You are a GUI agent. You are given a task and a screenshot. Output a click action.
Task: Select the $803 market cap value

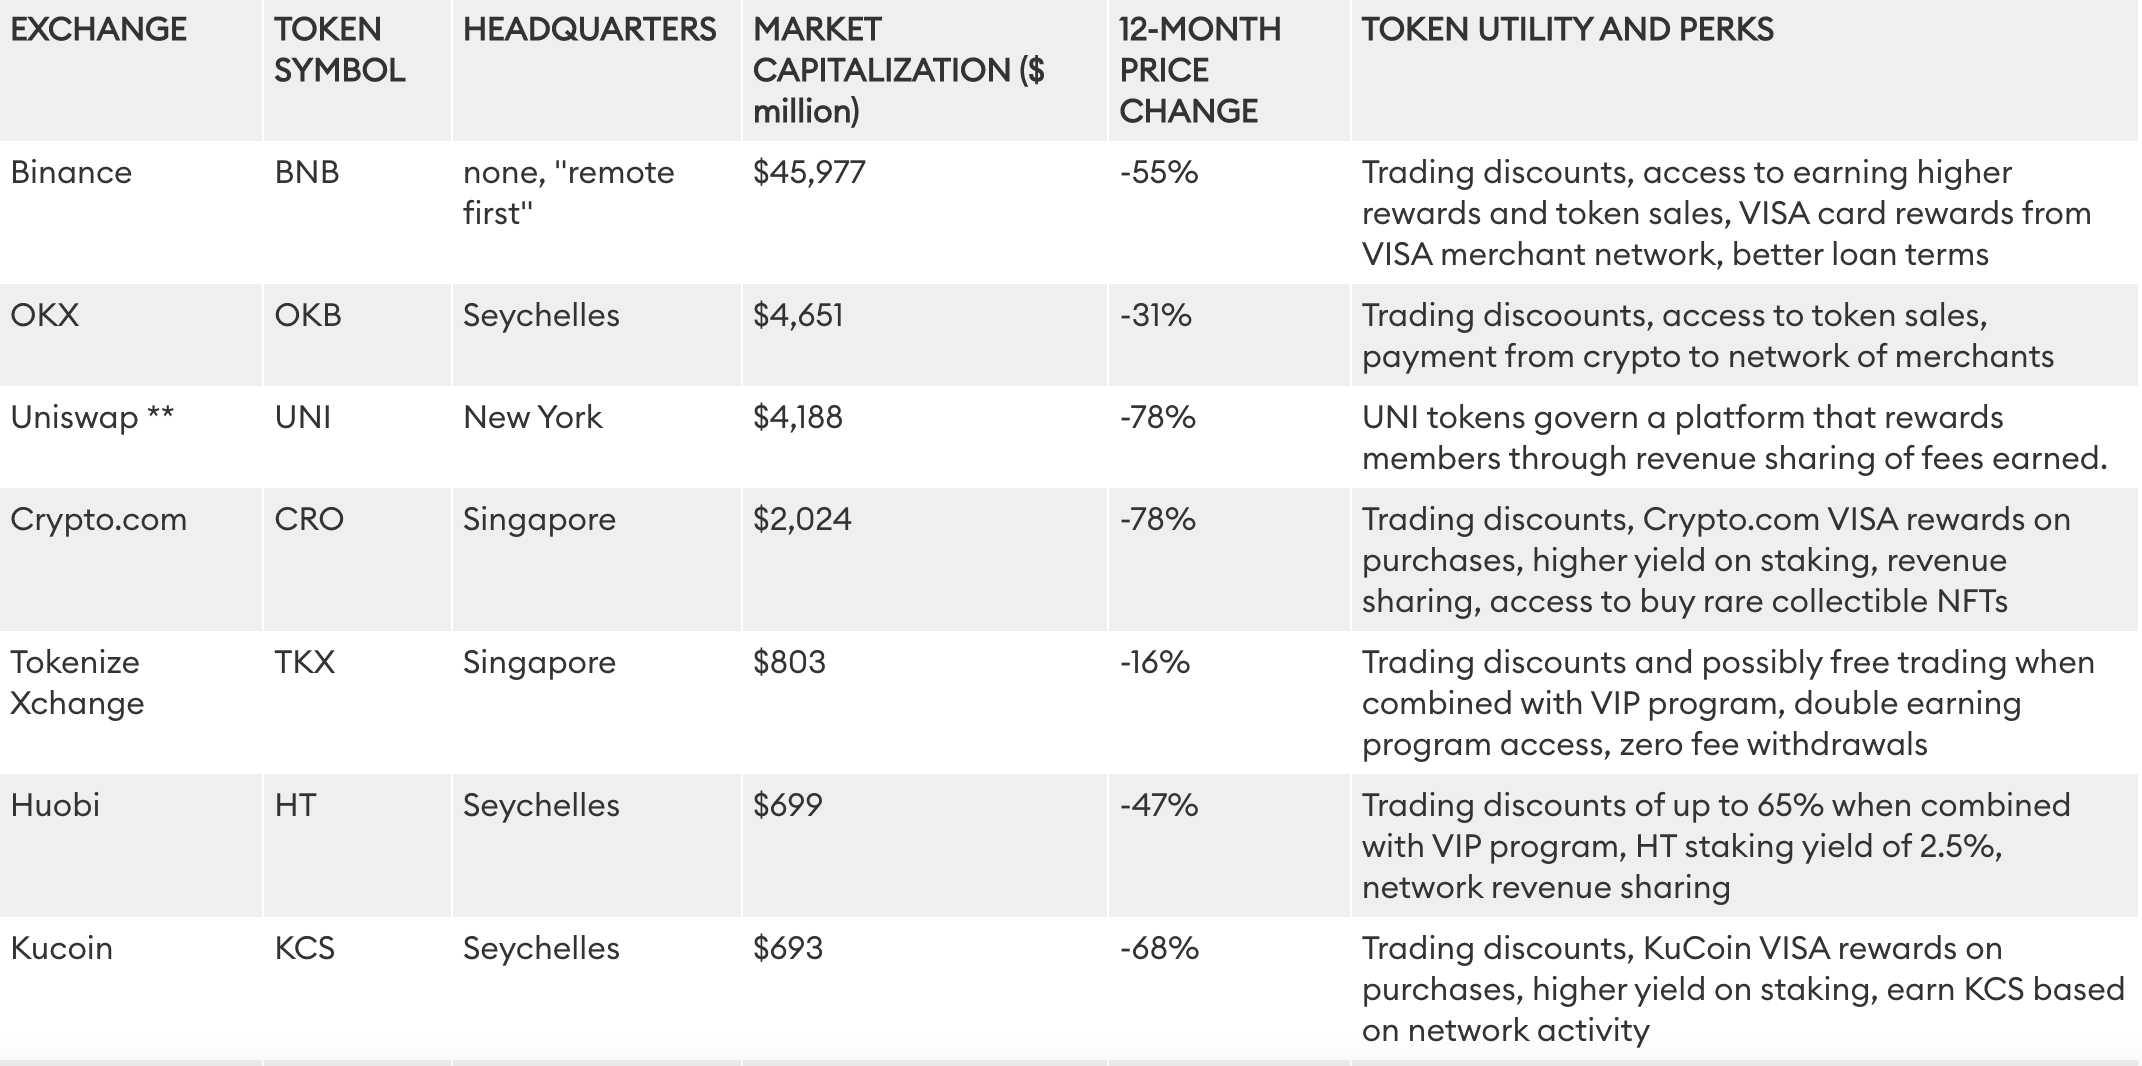pyautogui.click(x=789, y=663)
